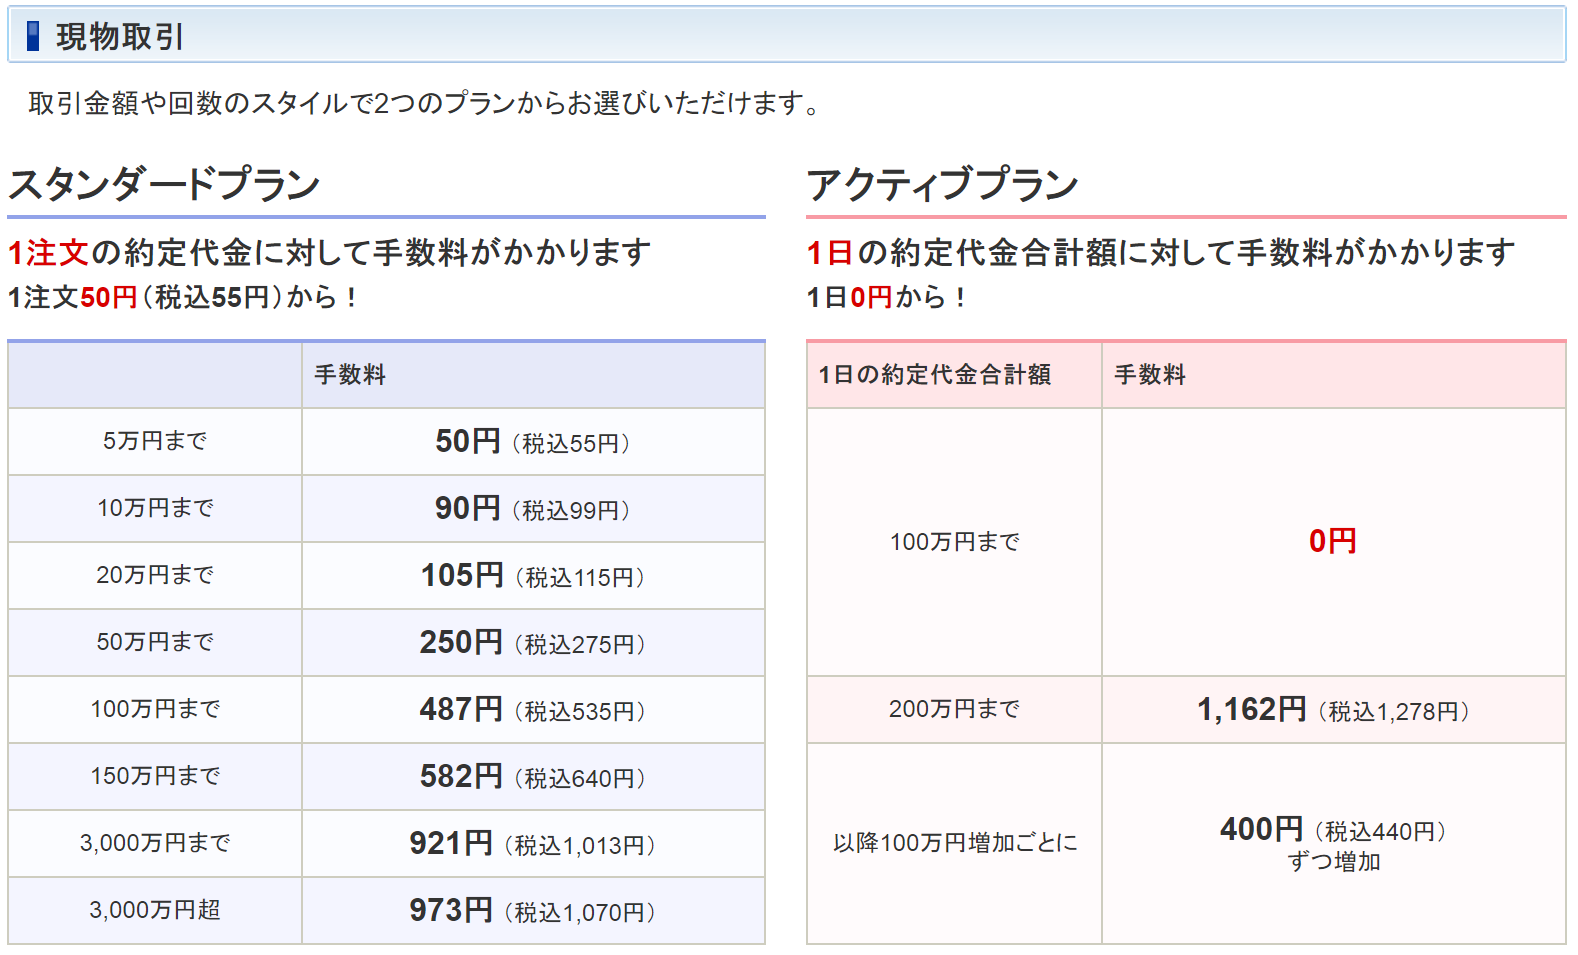Click the 973円 (税込1,070円) fee cell
The height and width of the screenshot is (955, 1578).
coord(533,911)
